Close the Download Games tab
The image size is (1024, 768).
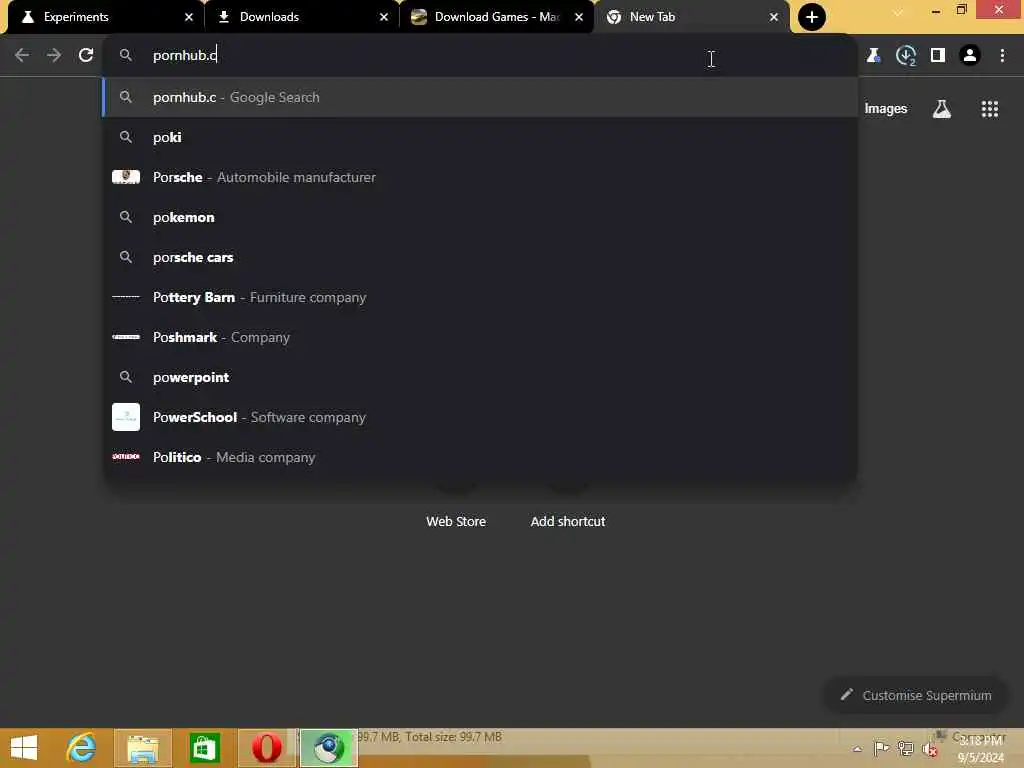tap(579, 17)
